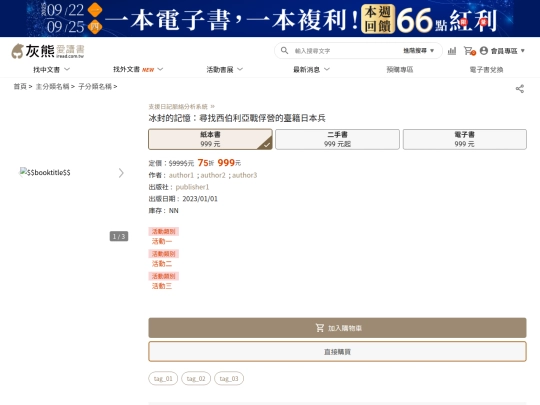Select the tag_01 tag
This screenshot has width=540, height=405.
coord(163,378)
